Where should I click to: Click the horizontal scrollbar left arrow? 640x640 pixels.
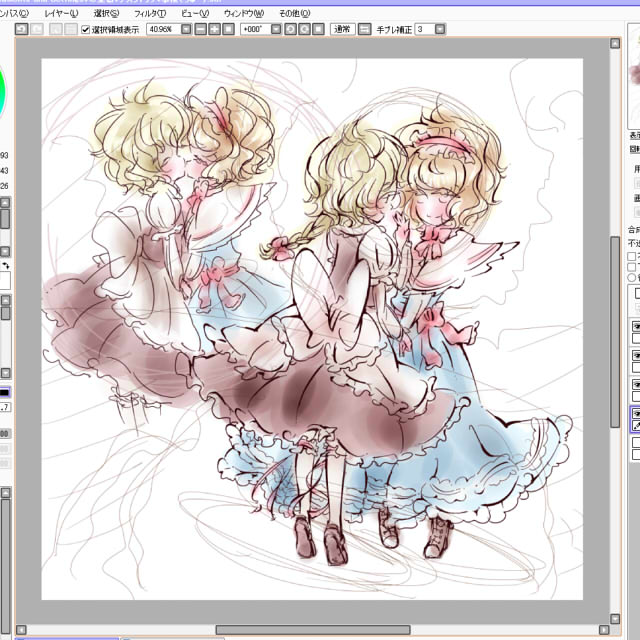(21, 630)
